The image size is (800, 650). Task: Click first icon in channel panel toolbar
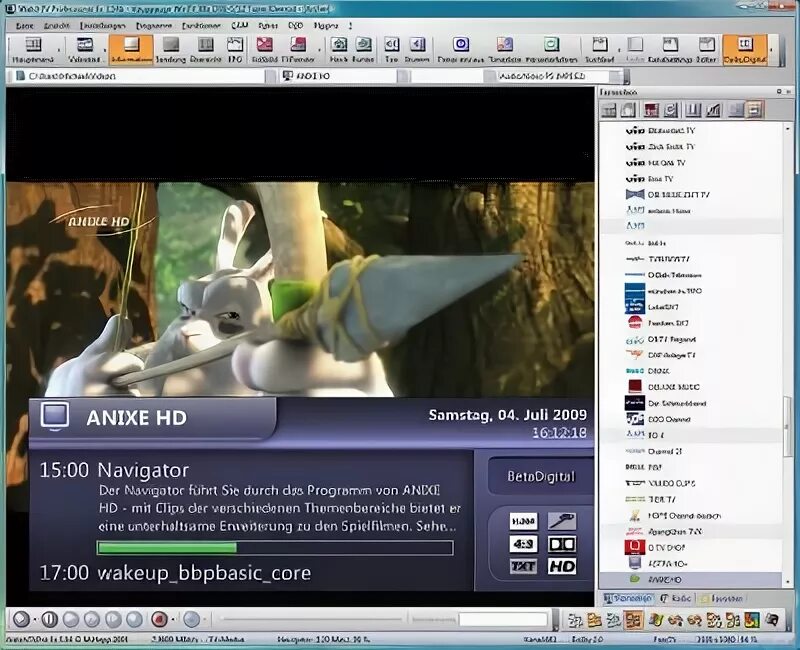tap(608, 110)
